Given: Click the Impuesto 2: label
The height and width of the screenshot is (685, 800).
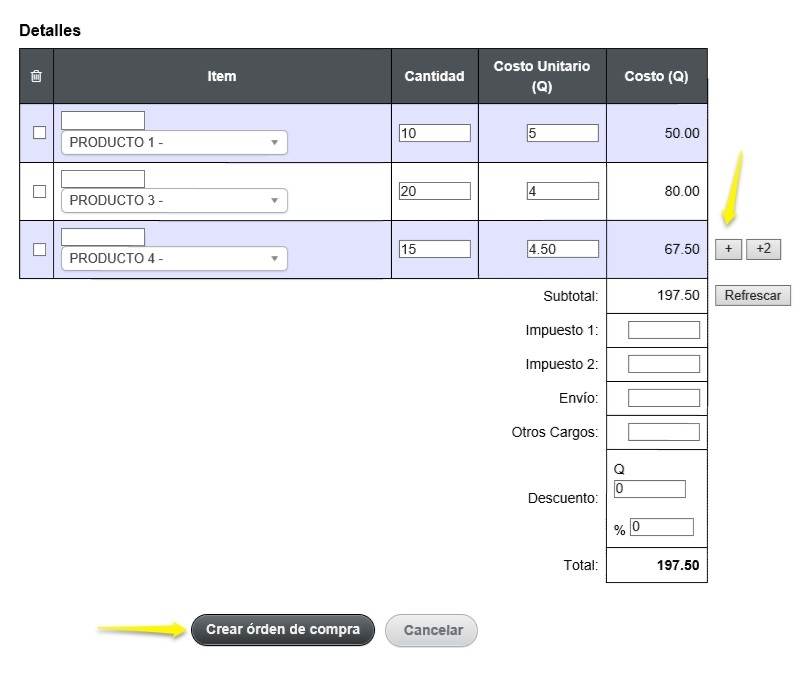Looking at the screenshot, I should tap(562, 365).
